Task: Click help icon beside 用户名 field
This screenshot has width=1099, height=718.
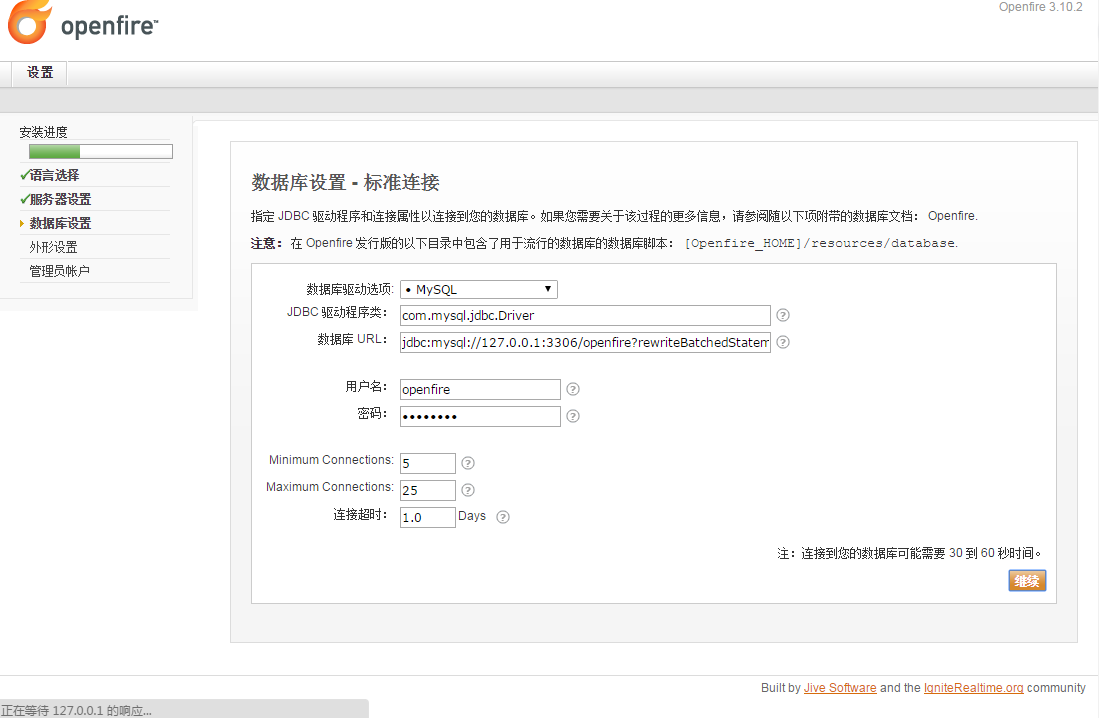Action: (x=573, y=389)
